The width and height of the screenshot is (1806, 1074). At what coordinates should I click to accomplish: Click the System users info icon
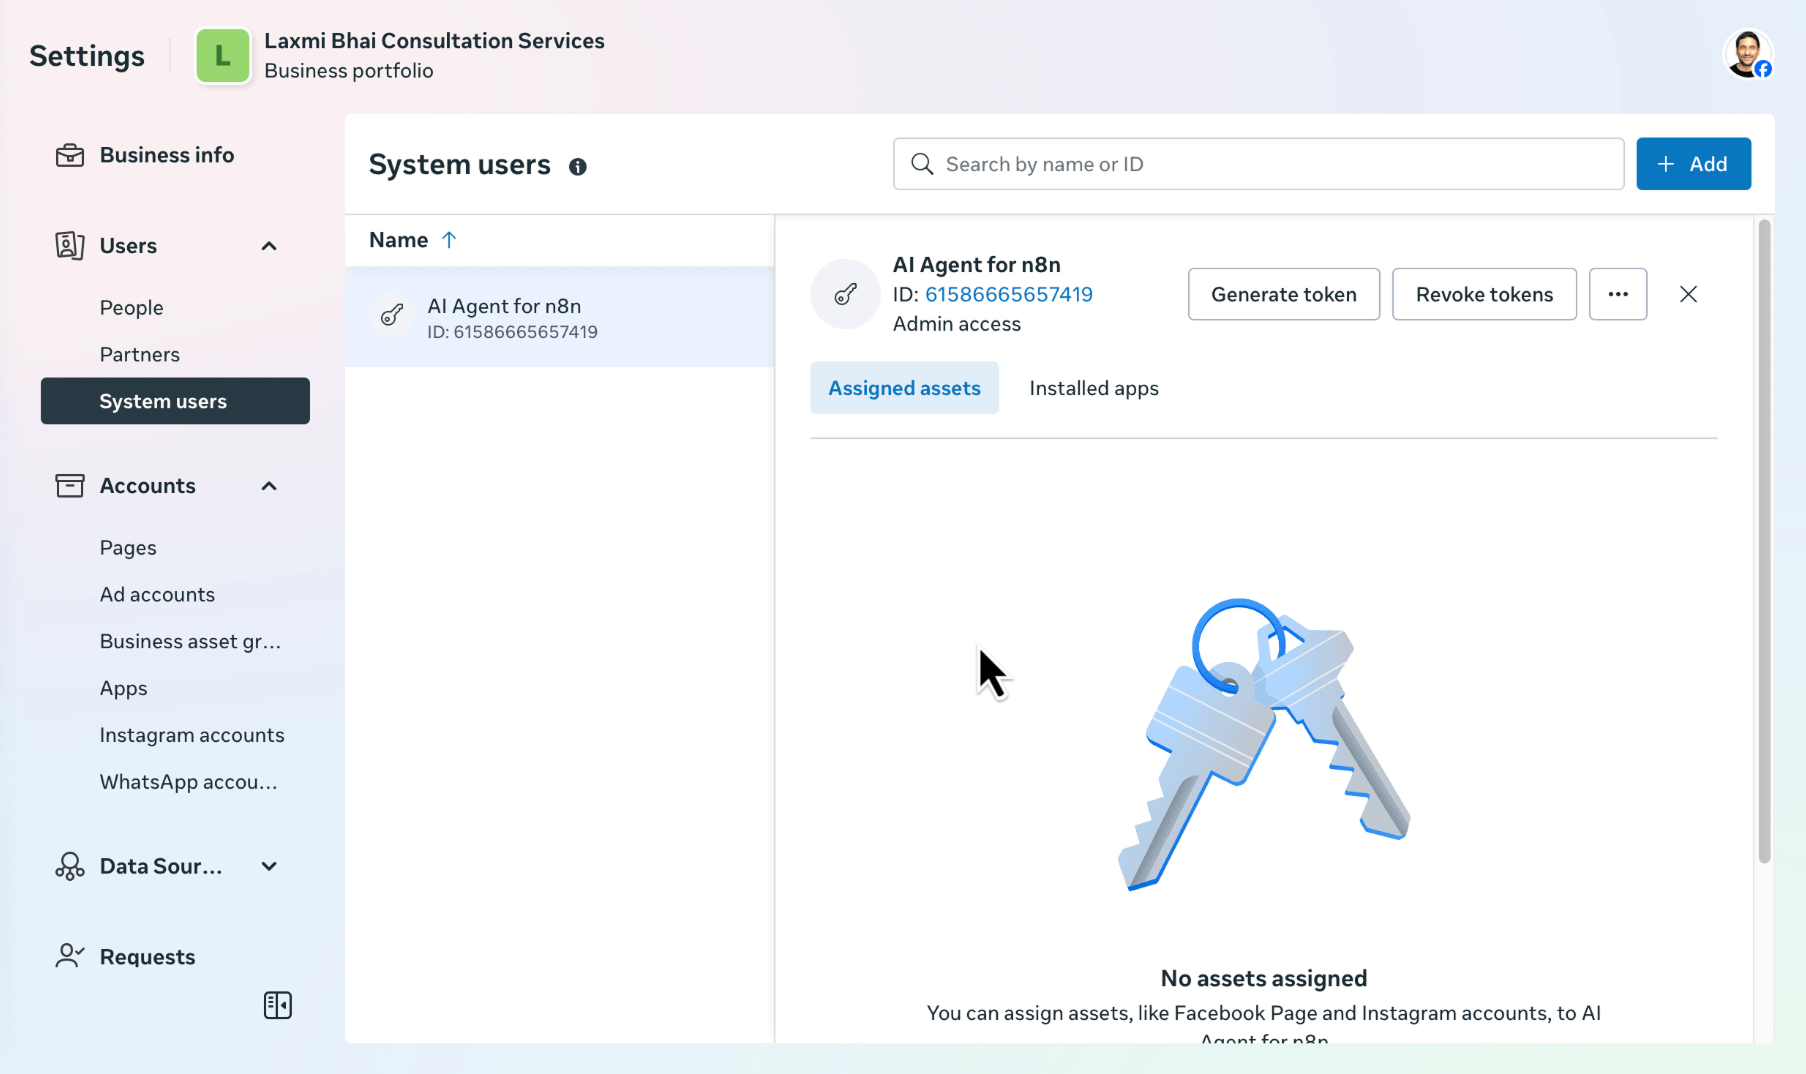tap(578, 167)
